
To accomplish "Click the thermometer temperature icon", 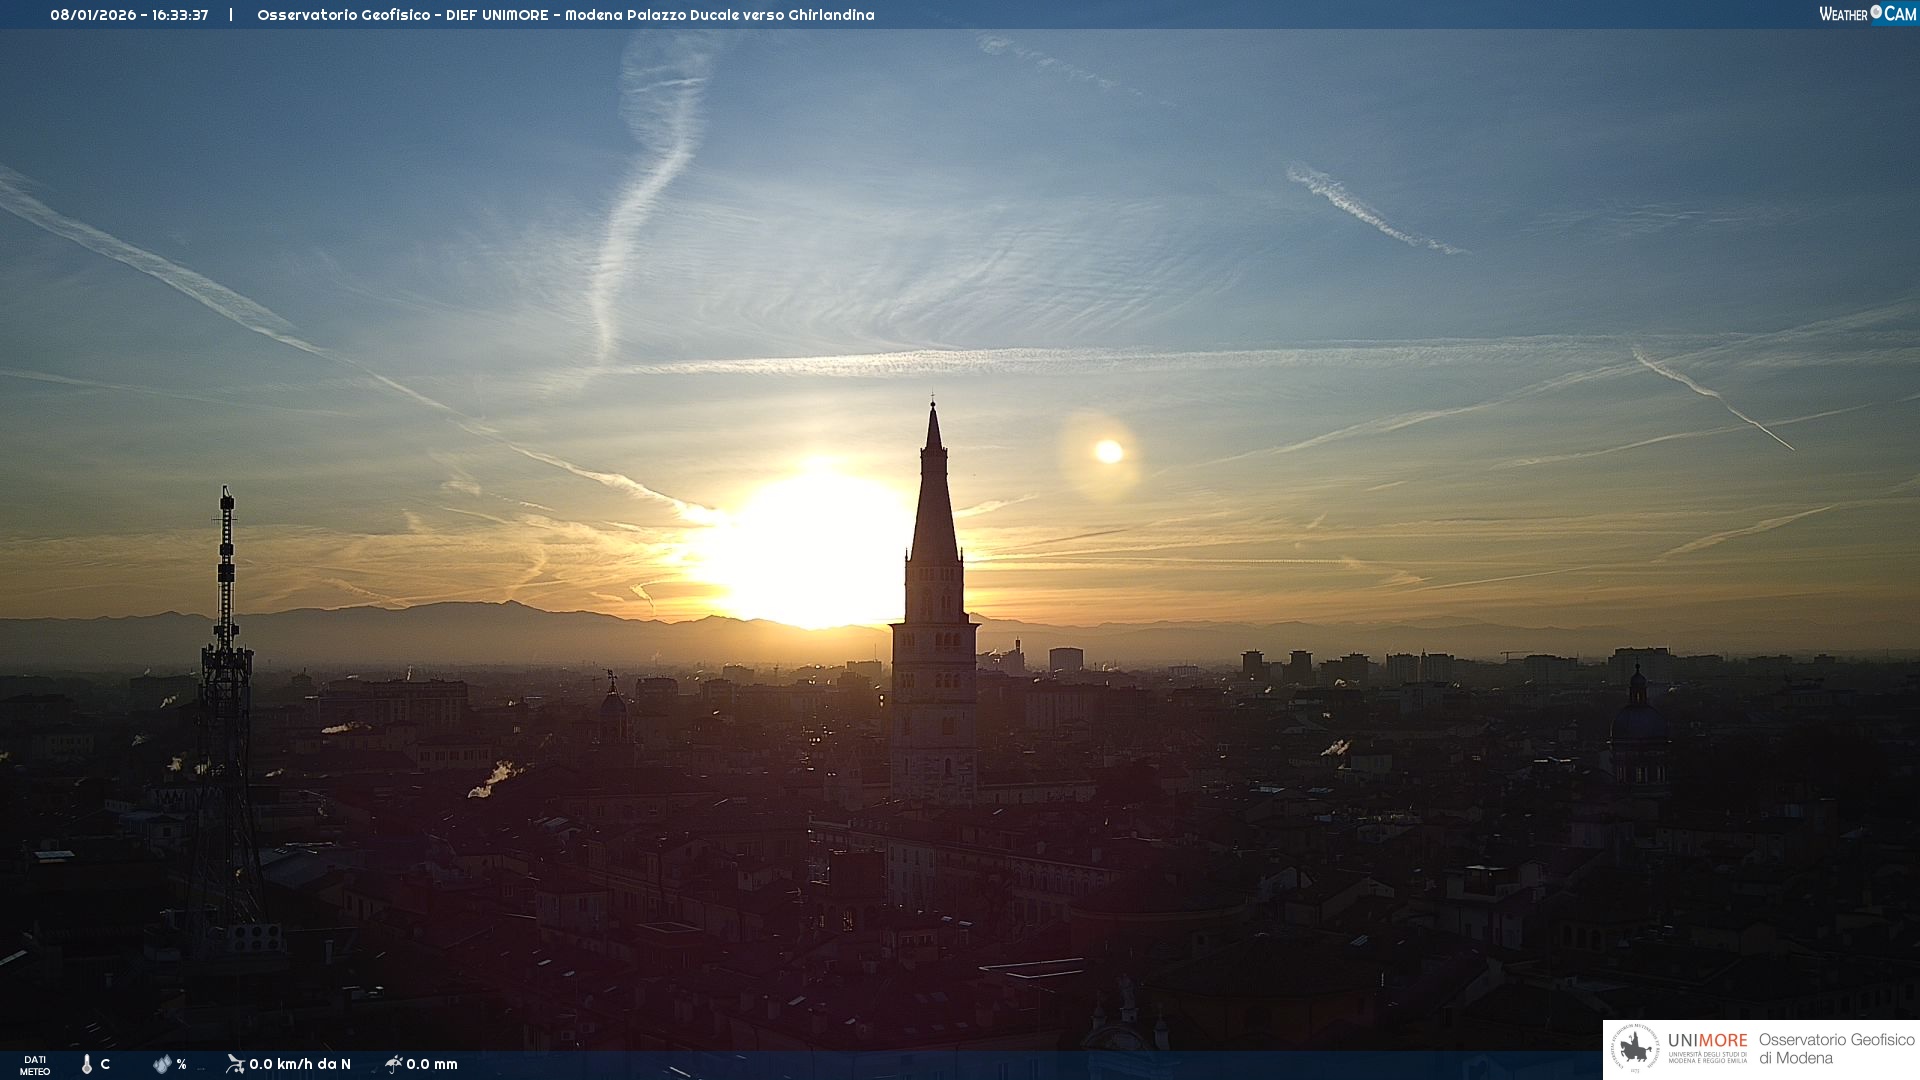I will tap(87, 1064).
